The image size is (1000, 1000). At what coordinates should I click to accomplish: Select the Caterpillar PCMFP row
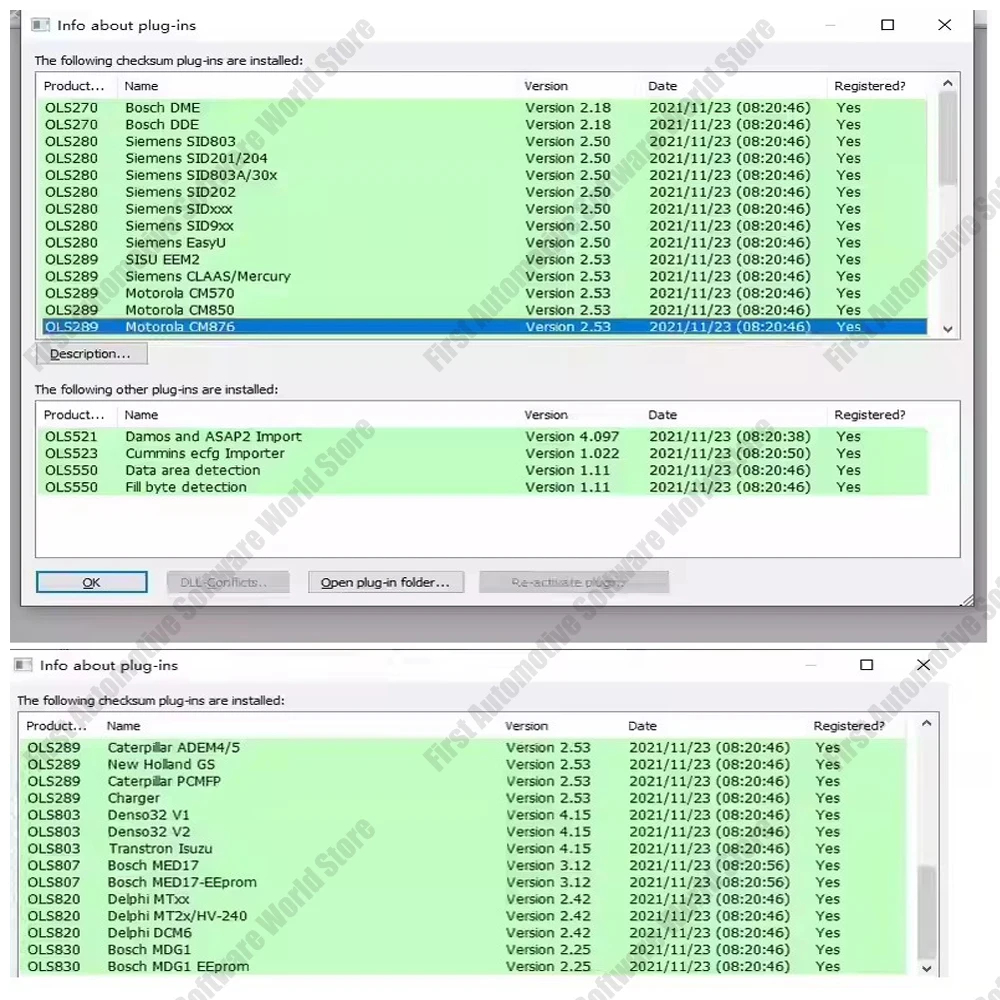465,781
